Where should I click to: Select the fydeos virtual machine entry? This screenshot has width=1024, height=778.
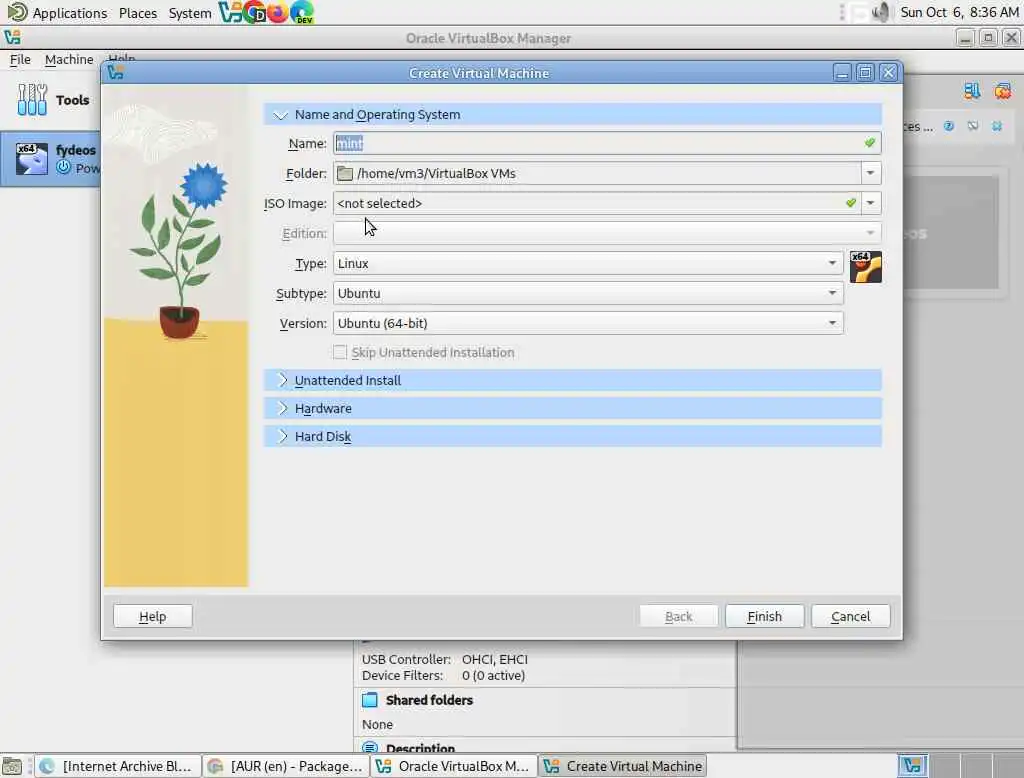click(x=51, y=159)
